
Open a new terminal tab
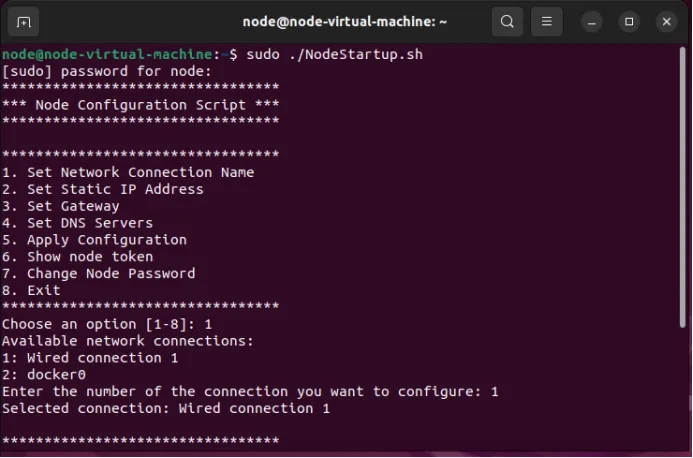[x=23, y=22]
